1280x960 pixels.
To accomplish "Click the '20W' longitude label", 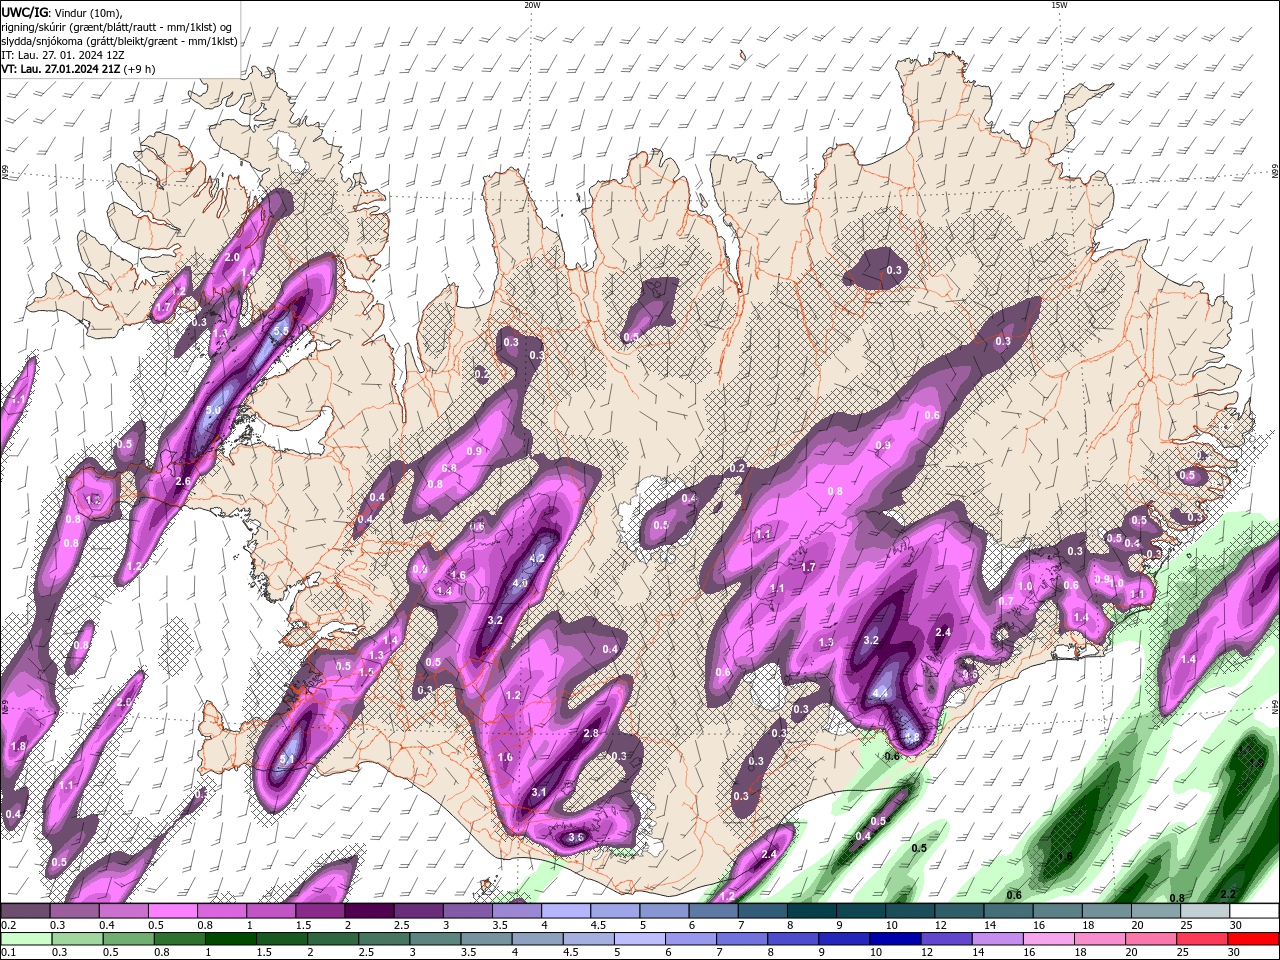I will (x=531, y=5).
